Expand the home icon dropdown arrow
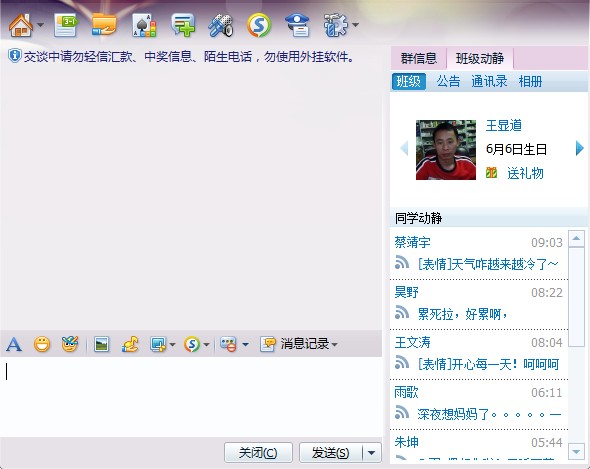590x469 pixels. click(41, 25)
